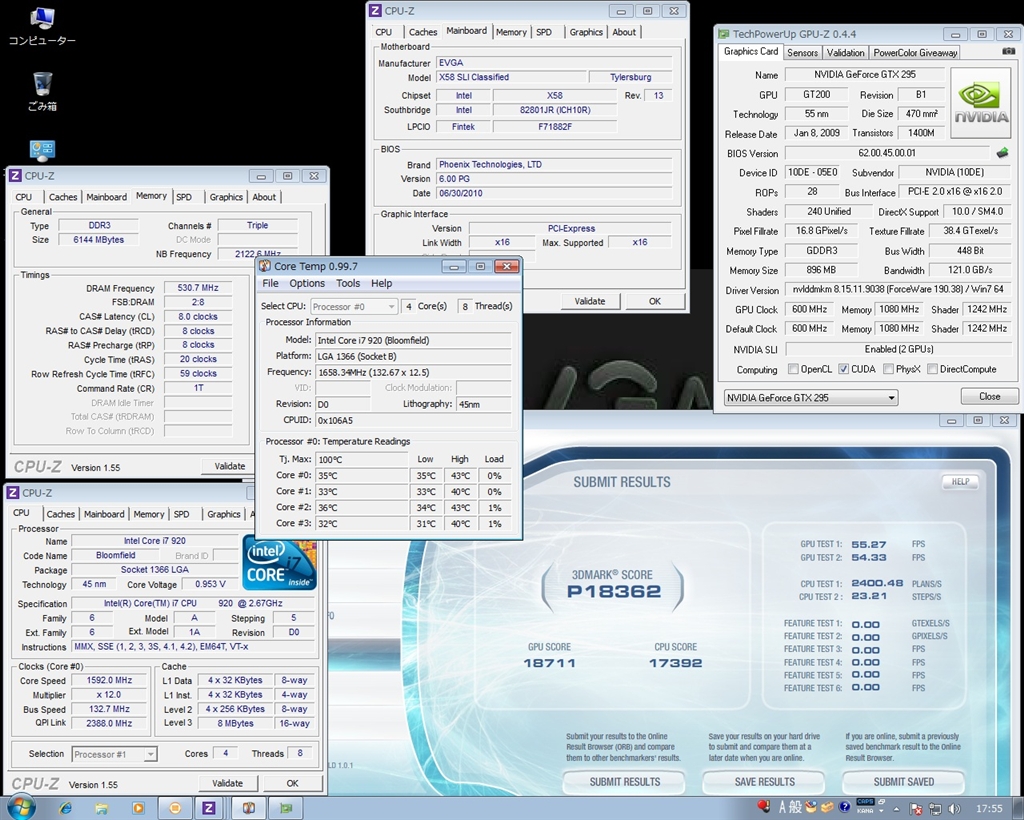This screenshot has height=820, width=1024.
Task: Click the NVIDIA logo in GPU-Z
Action: point(980,103)
